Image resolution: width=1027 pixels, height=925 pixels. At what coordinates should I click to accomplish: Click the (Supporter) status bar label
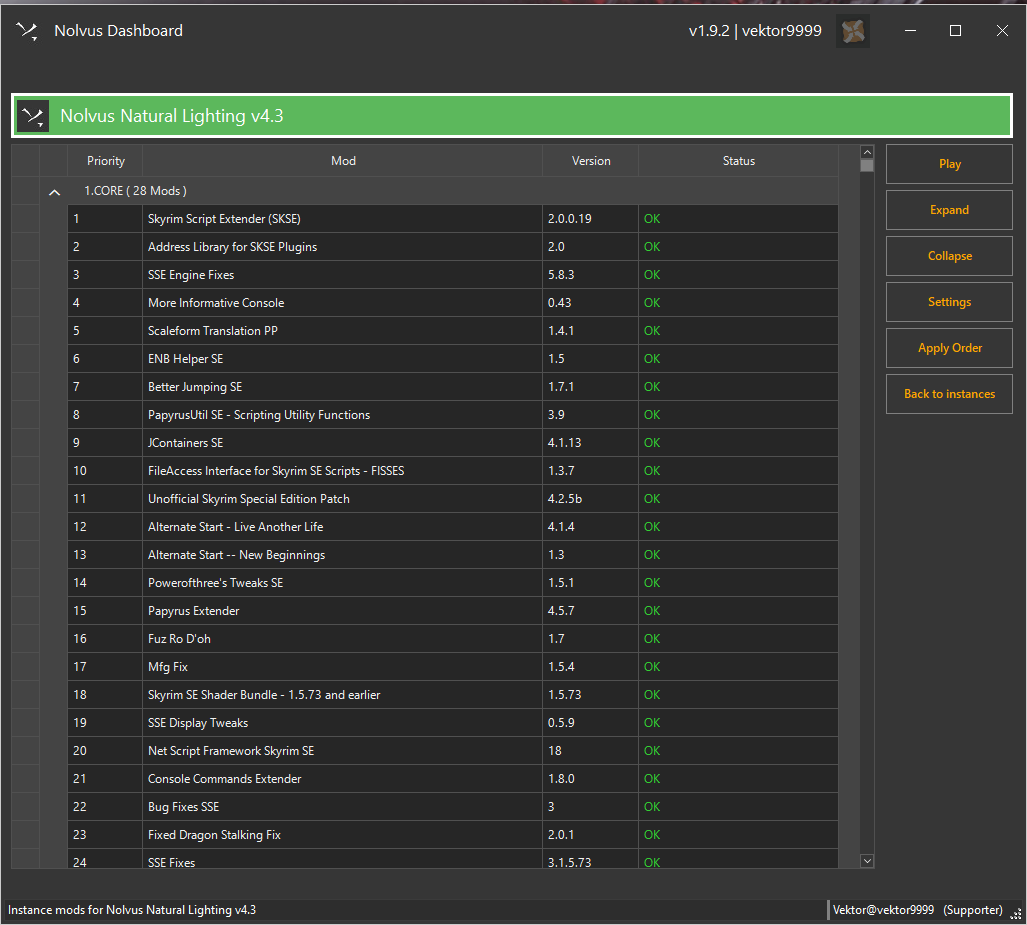point(973,910)
